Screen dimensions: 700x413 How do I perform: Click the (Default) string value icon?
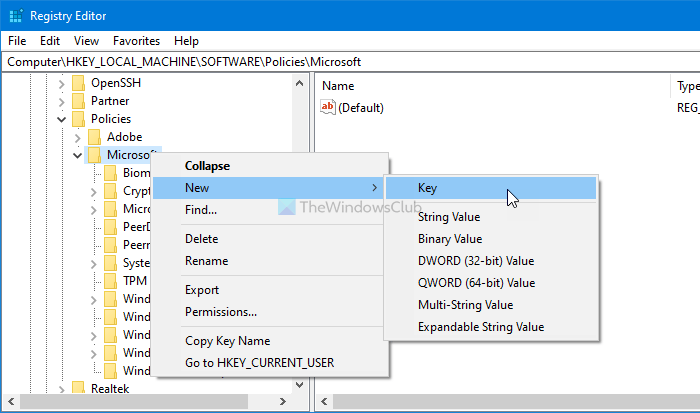(x=329, y=107)
